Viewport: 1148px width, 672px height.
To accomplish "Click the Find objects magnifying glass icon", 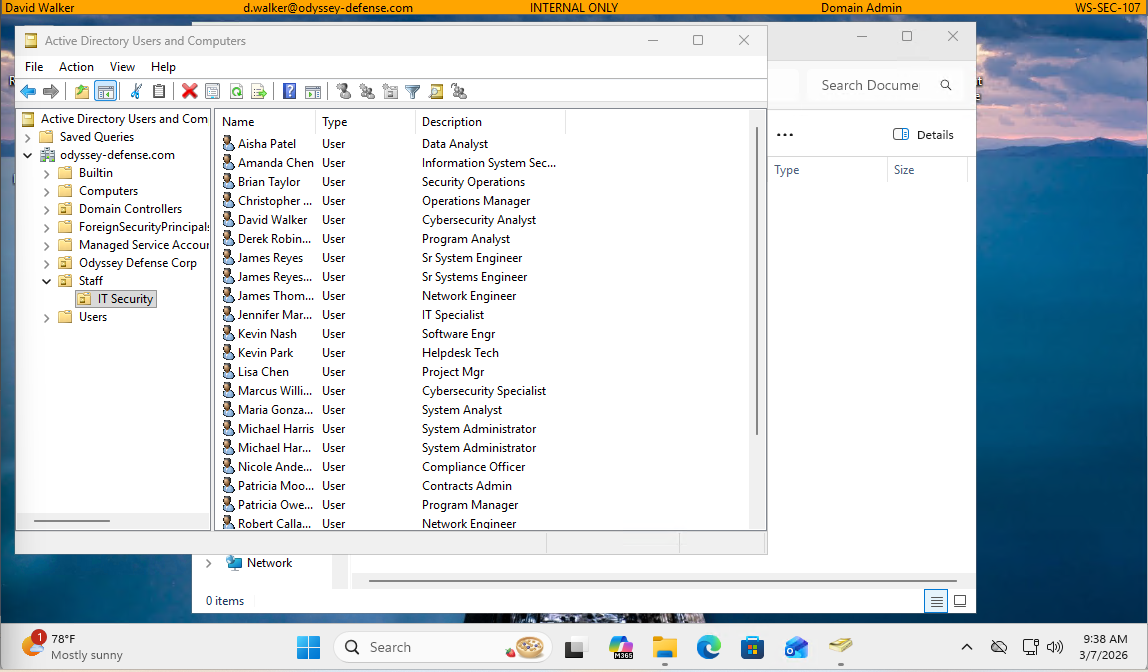I will pyautogui.click(x=435, y=91).
